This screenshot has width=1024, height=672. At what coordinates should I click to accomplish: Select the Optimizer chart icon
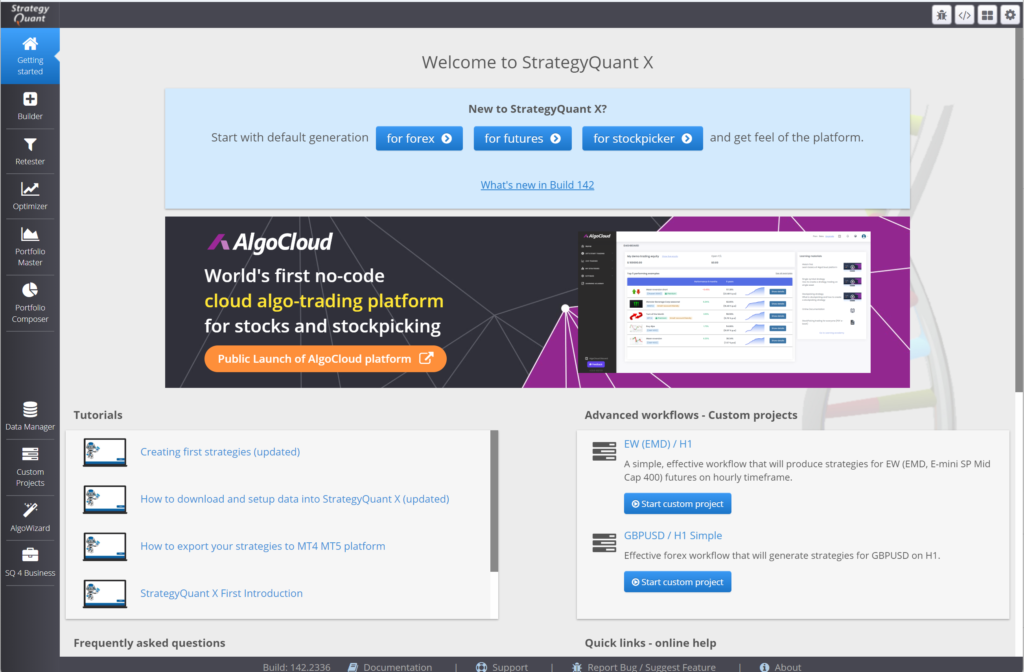(30, 195)
